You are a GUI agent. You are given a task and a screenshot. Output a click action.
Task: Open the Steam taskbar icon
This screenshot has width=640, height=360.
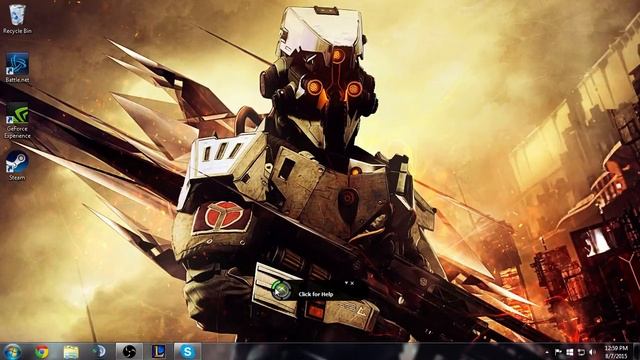[x=100, y=351]
